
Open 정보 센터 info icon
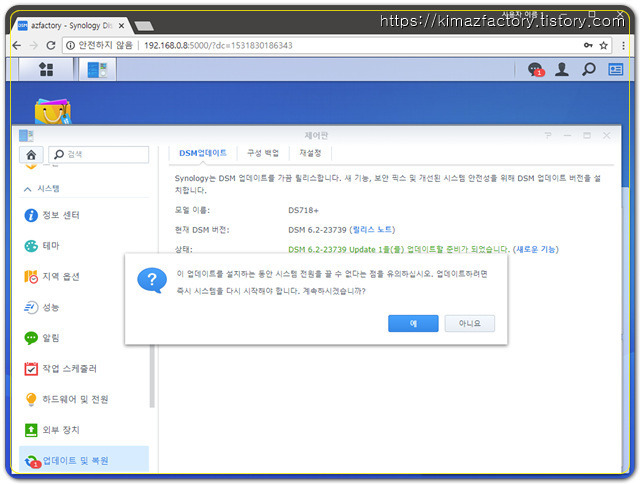[31, 215]
